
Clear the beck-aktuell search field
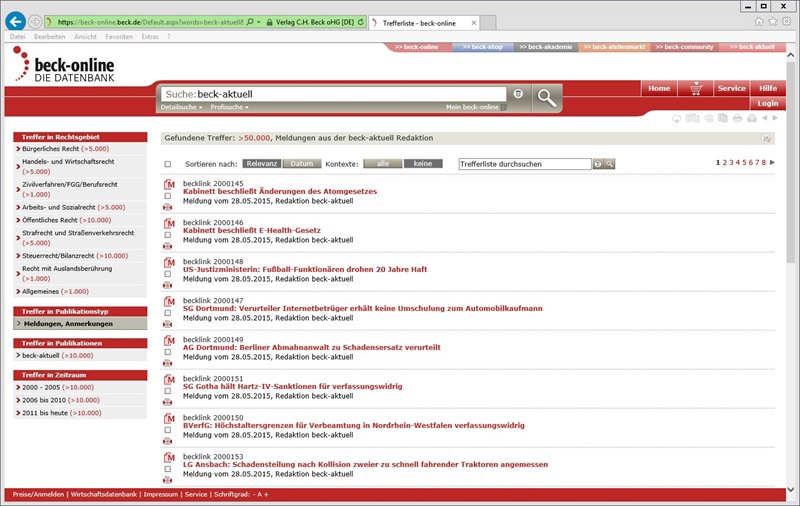(x=518, y=93)
